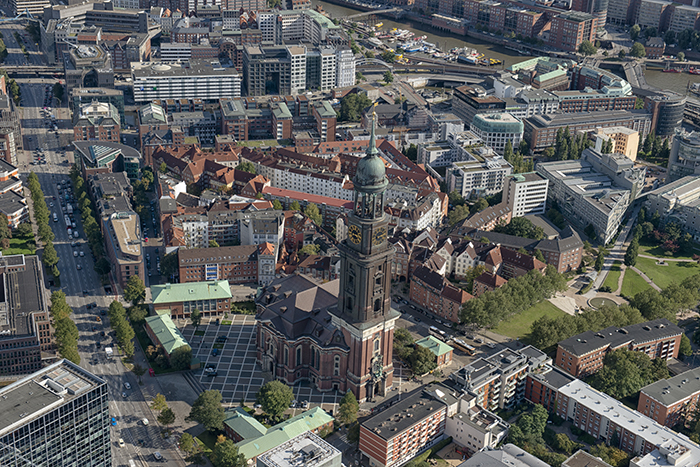Click the round tree below the church plaza

275,398
